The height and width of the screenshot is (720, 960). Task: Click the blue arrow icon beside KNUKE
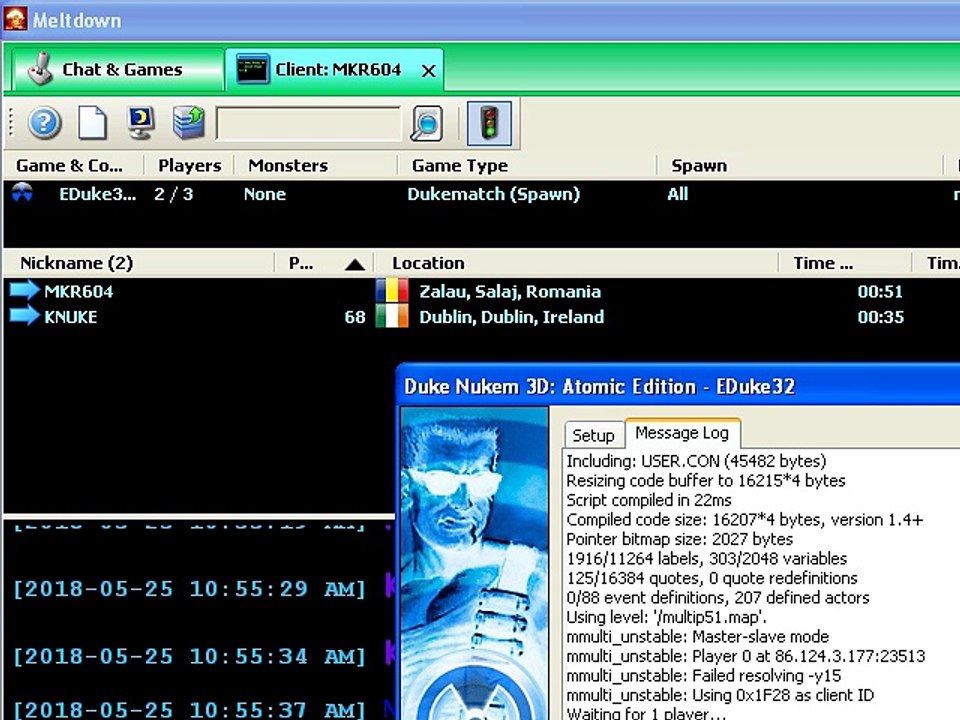click(x=24, y=315)
